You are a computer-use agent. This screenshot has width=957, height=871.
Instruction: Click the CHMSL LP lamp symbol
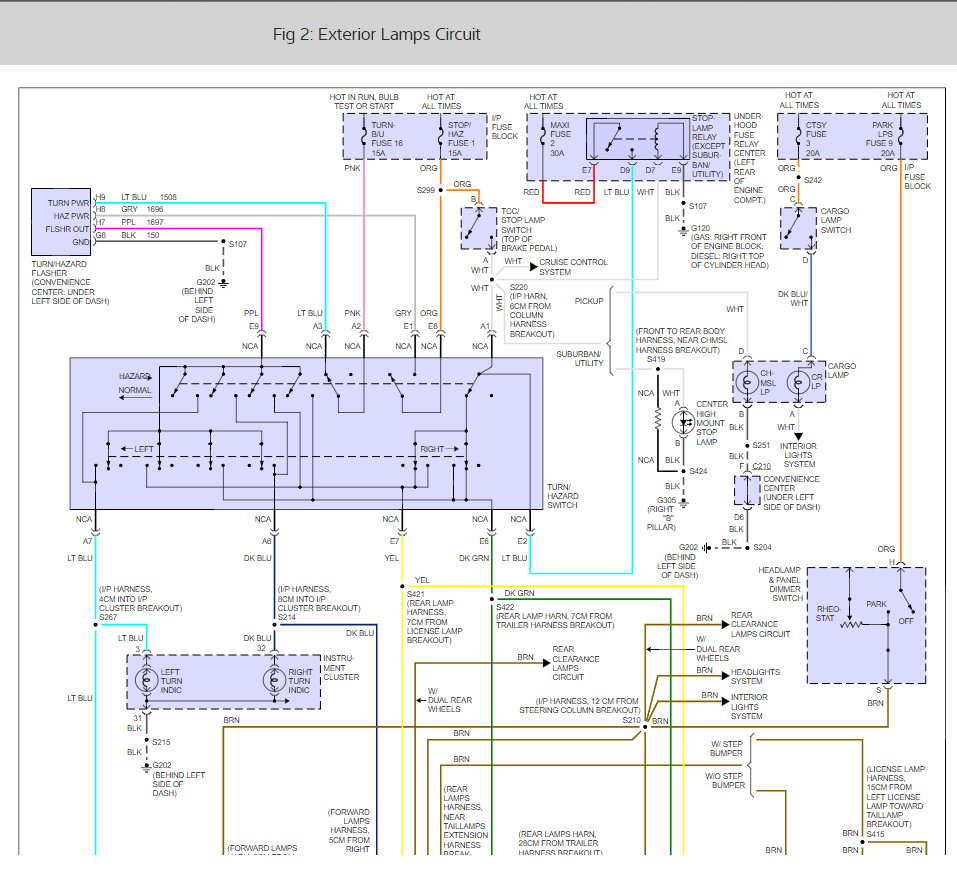(747, 383)
